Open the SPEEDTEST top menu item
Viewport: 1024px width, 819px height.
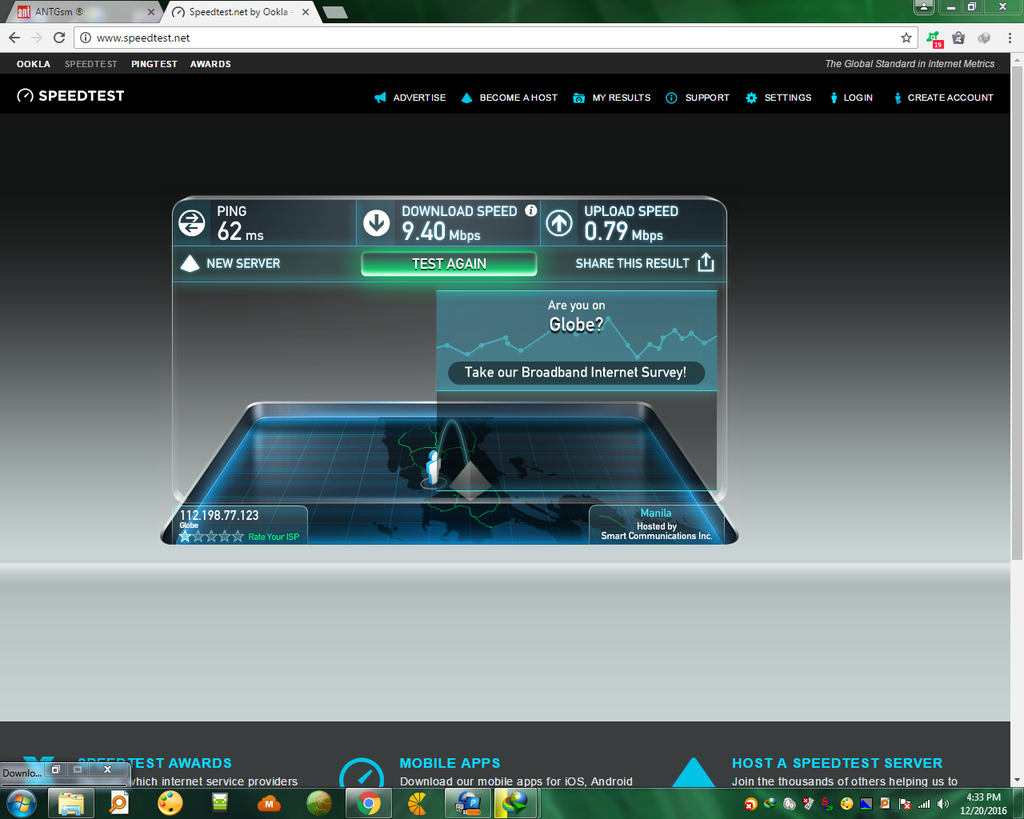coord(91,64)
